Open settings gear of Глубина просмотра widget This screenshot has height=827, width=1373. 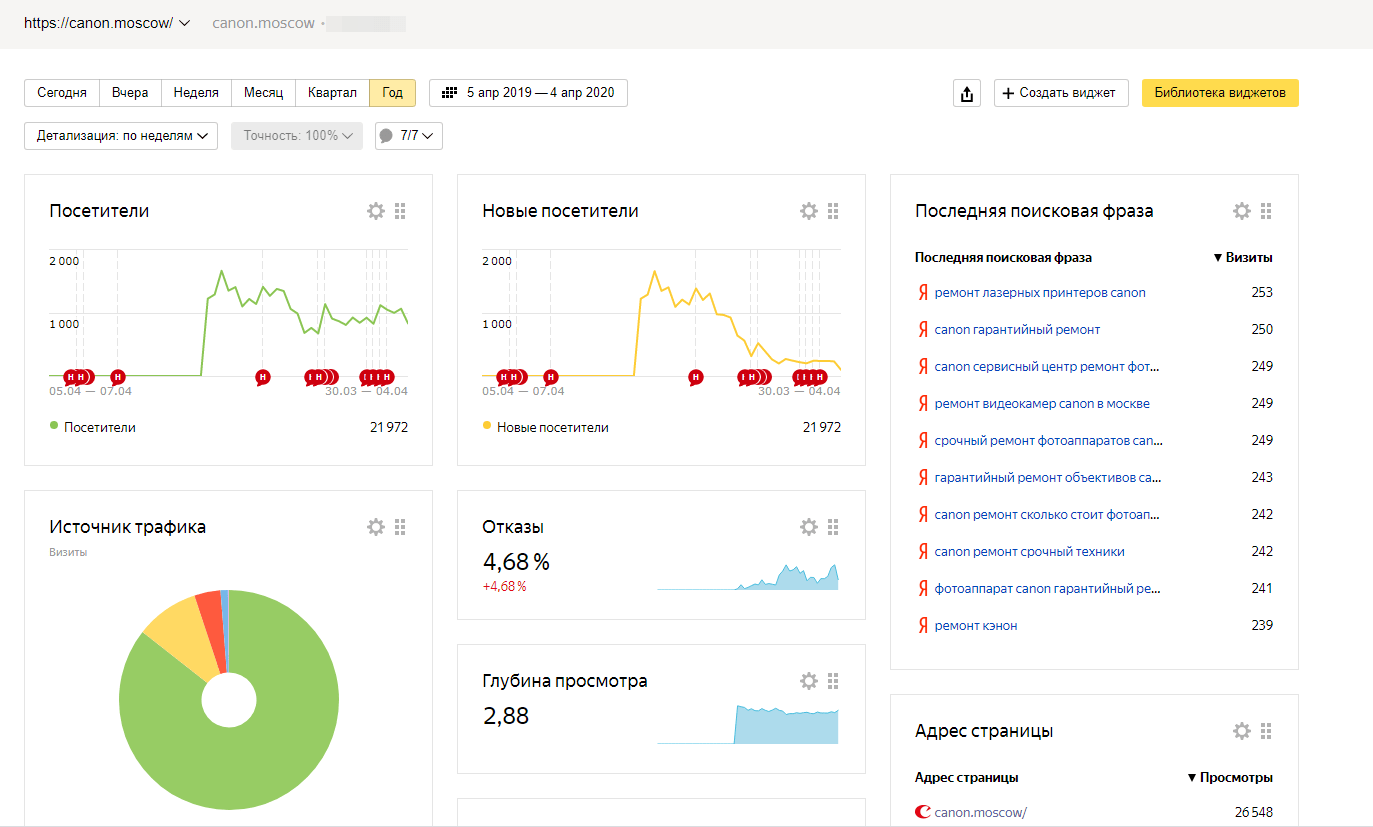808,681
